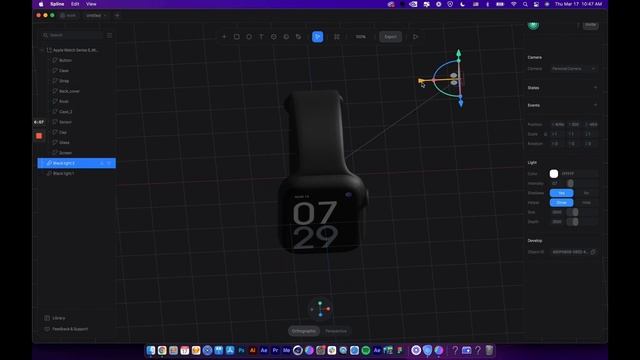Click the layers search field
The height and width of the screenshot is (360, 640).
click(x=73, y=35)
